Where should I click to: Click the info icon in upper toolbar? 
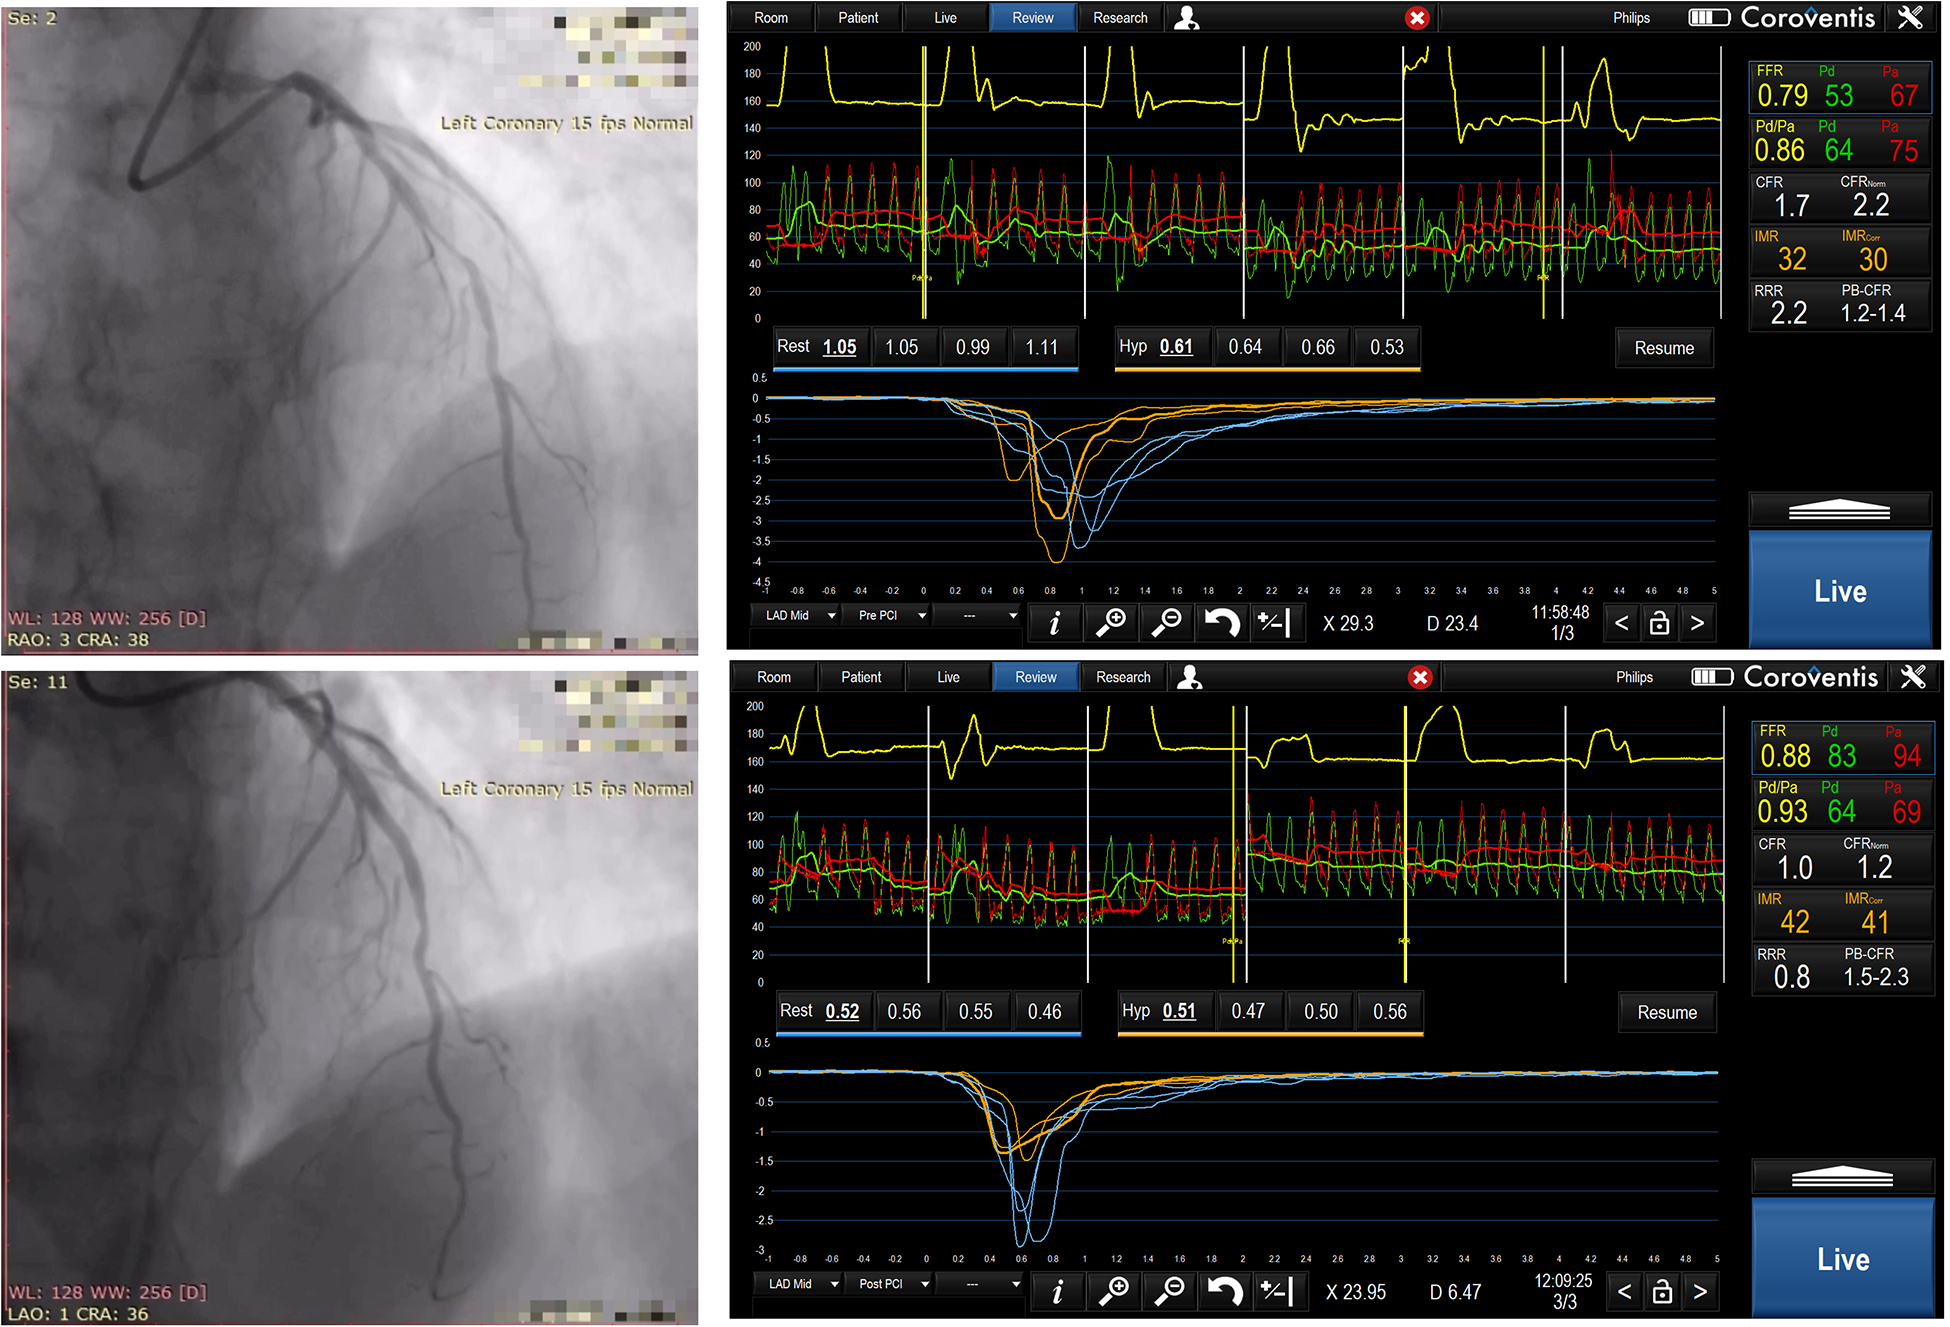pos(1054,623)
